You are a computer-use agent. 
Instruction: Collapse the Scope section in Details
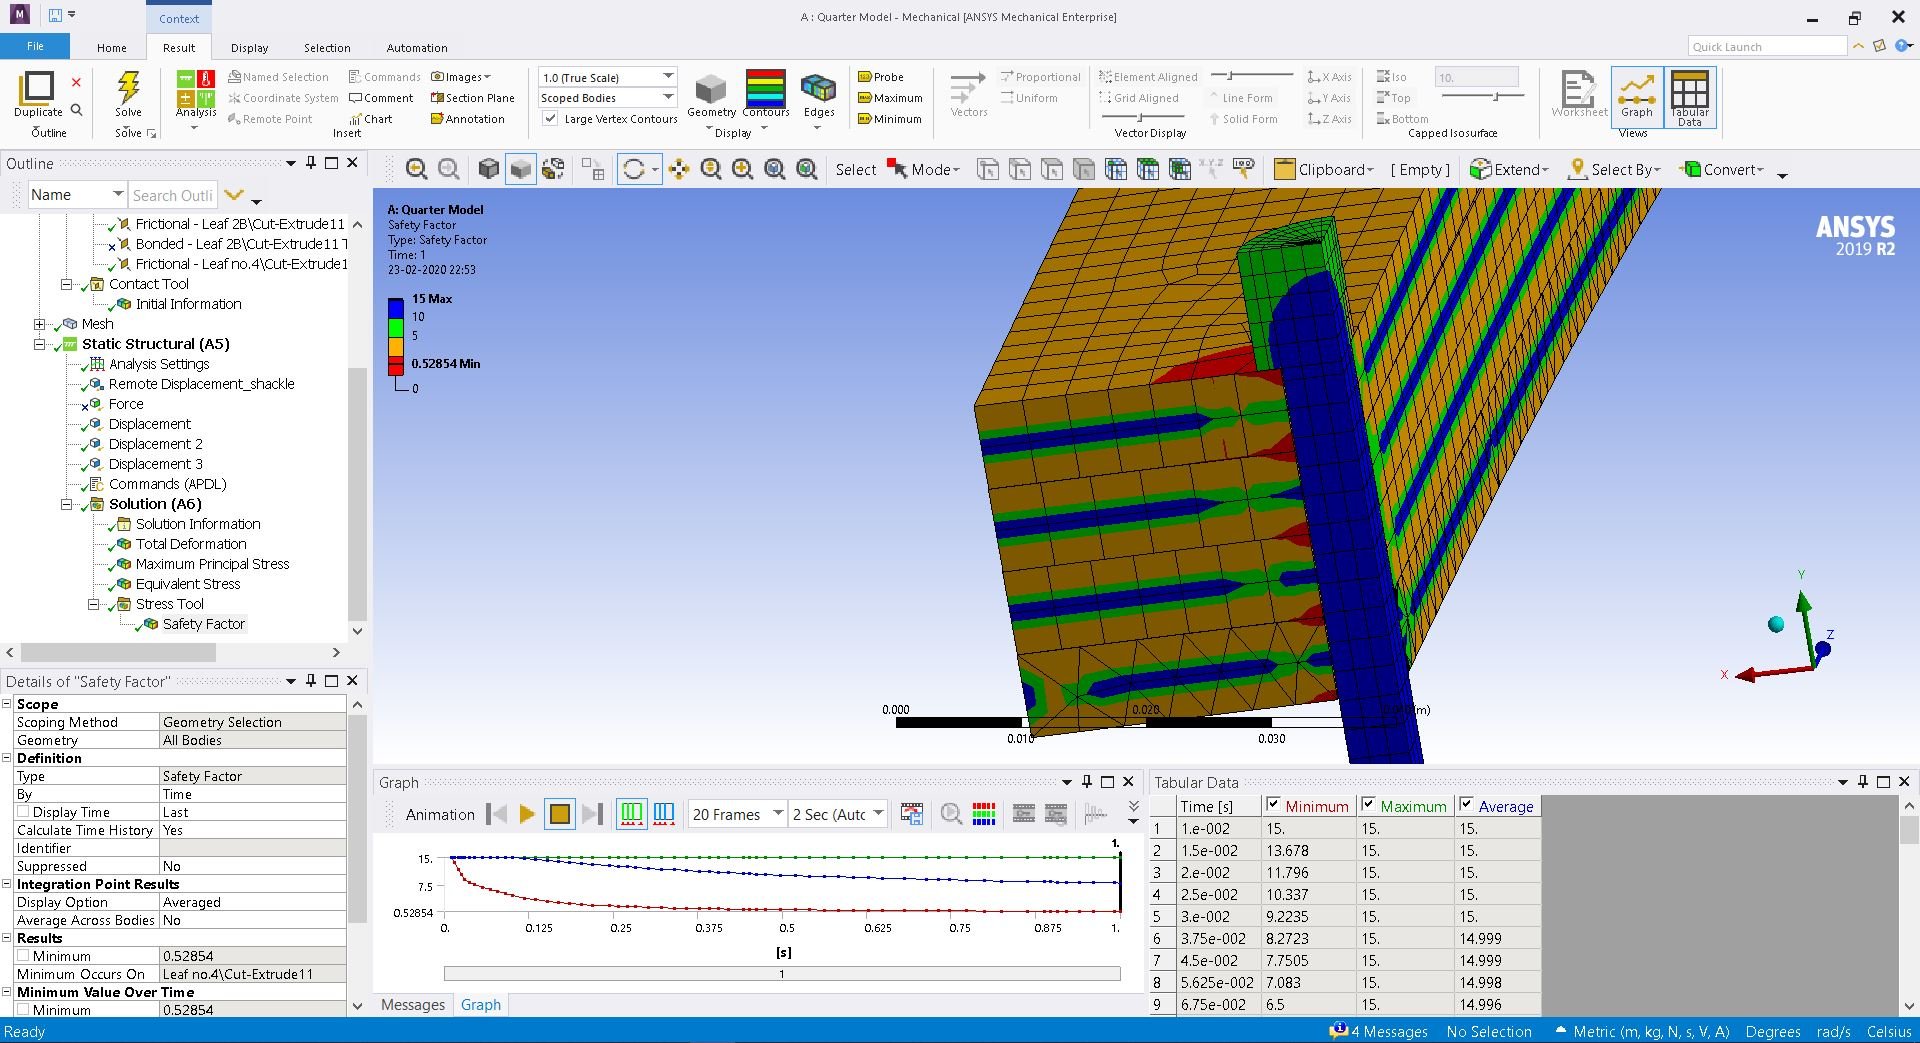(x=7, y=704)
